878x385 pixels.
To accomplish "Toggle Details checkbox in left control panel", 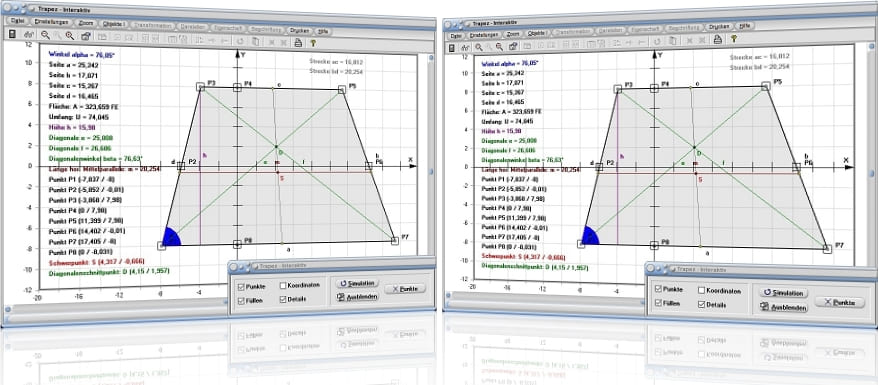I will point(283,299).
